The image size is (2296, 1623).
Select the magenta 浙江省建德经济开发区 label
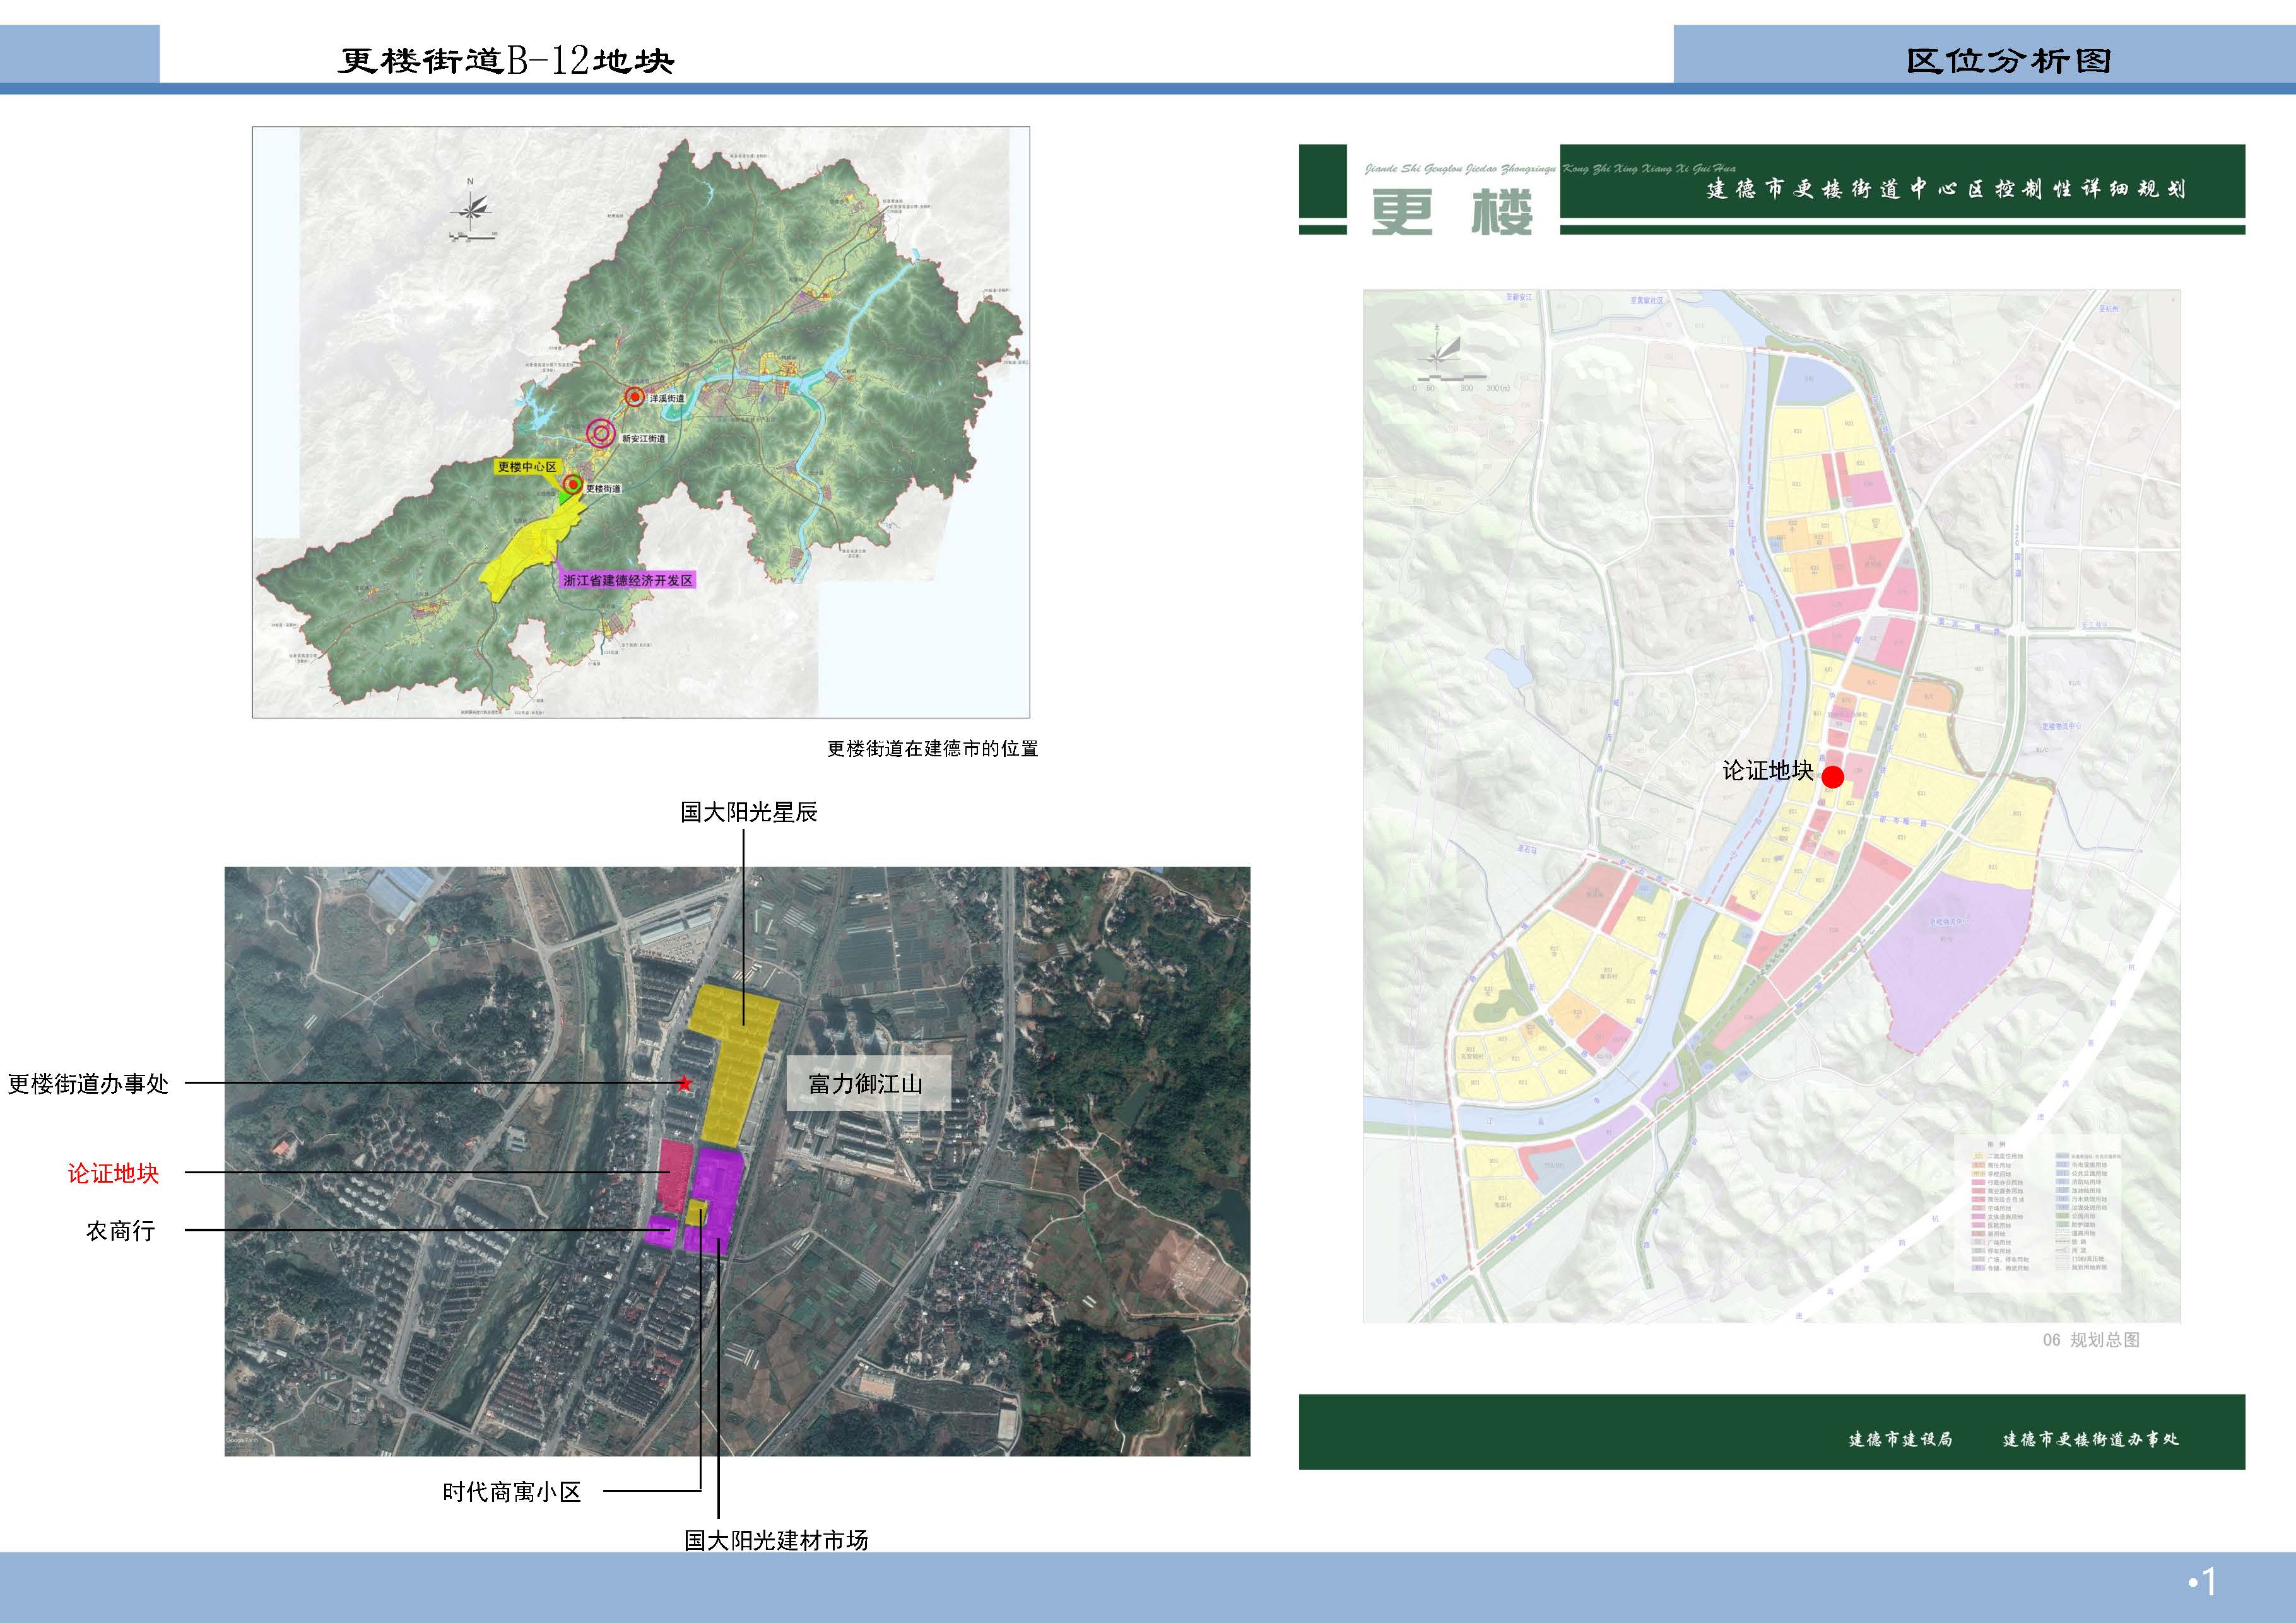(627, 580)
